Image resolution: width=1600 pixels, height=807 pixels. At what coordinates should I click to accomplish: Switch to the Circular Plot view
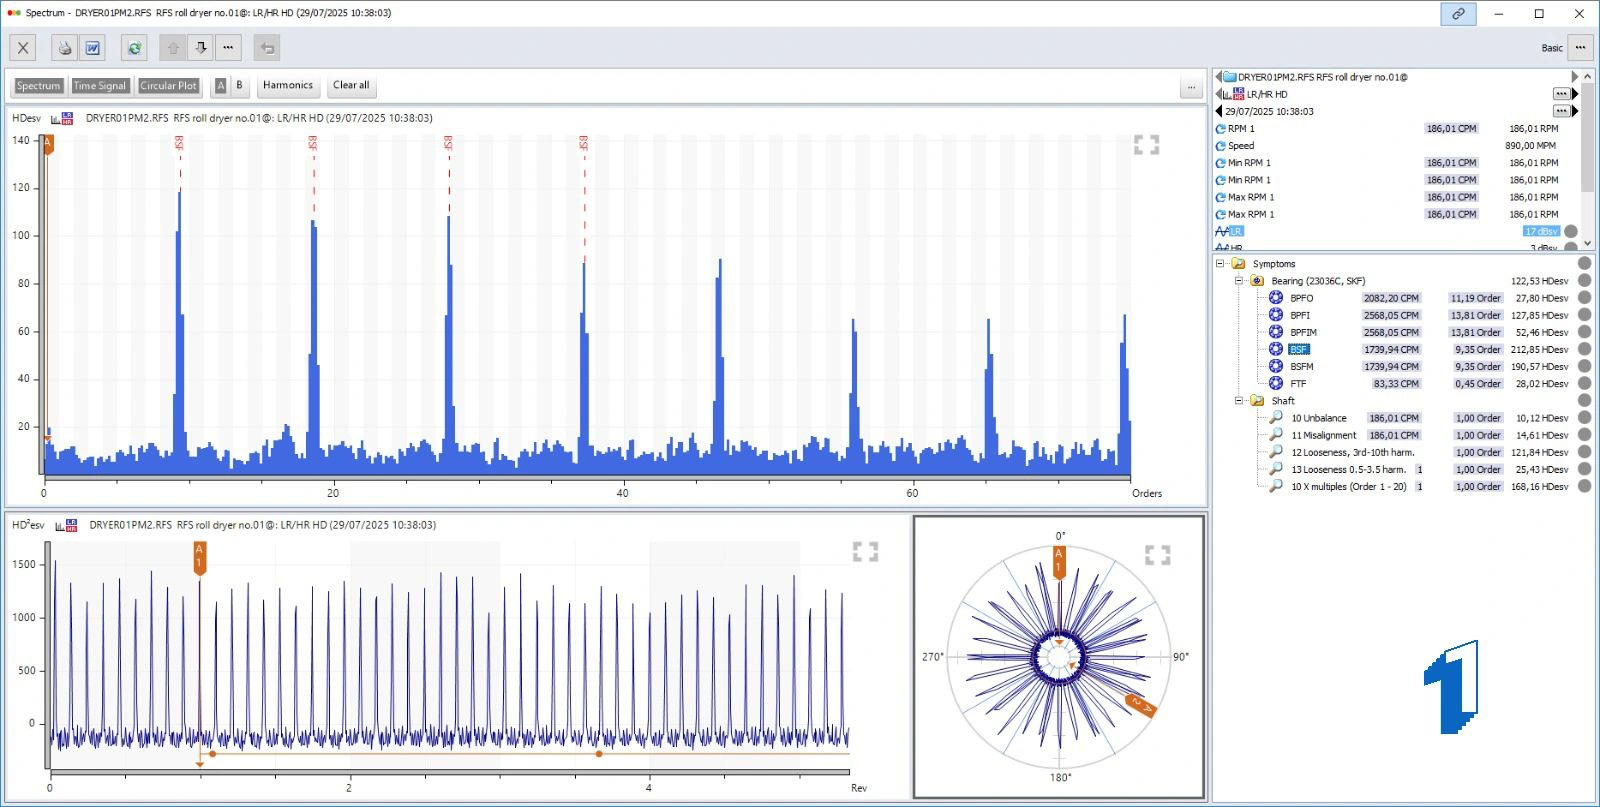click(168, 86)
